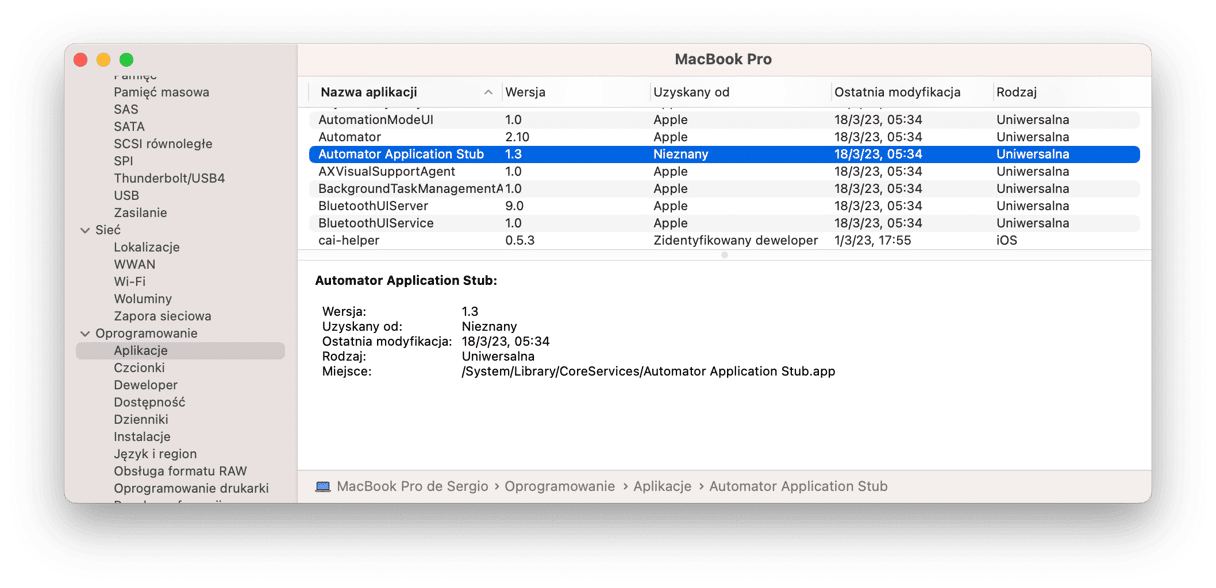Click the Uzyskany od column header
Screen dimensions: 1216x588
[691, 92]
